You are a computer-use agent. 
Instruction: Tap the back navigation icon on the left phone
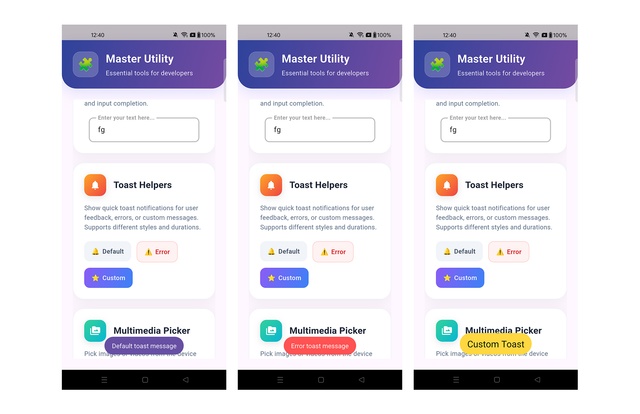[186, 380]
